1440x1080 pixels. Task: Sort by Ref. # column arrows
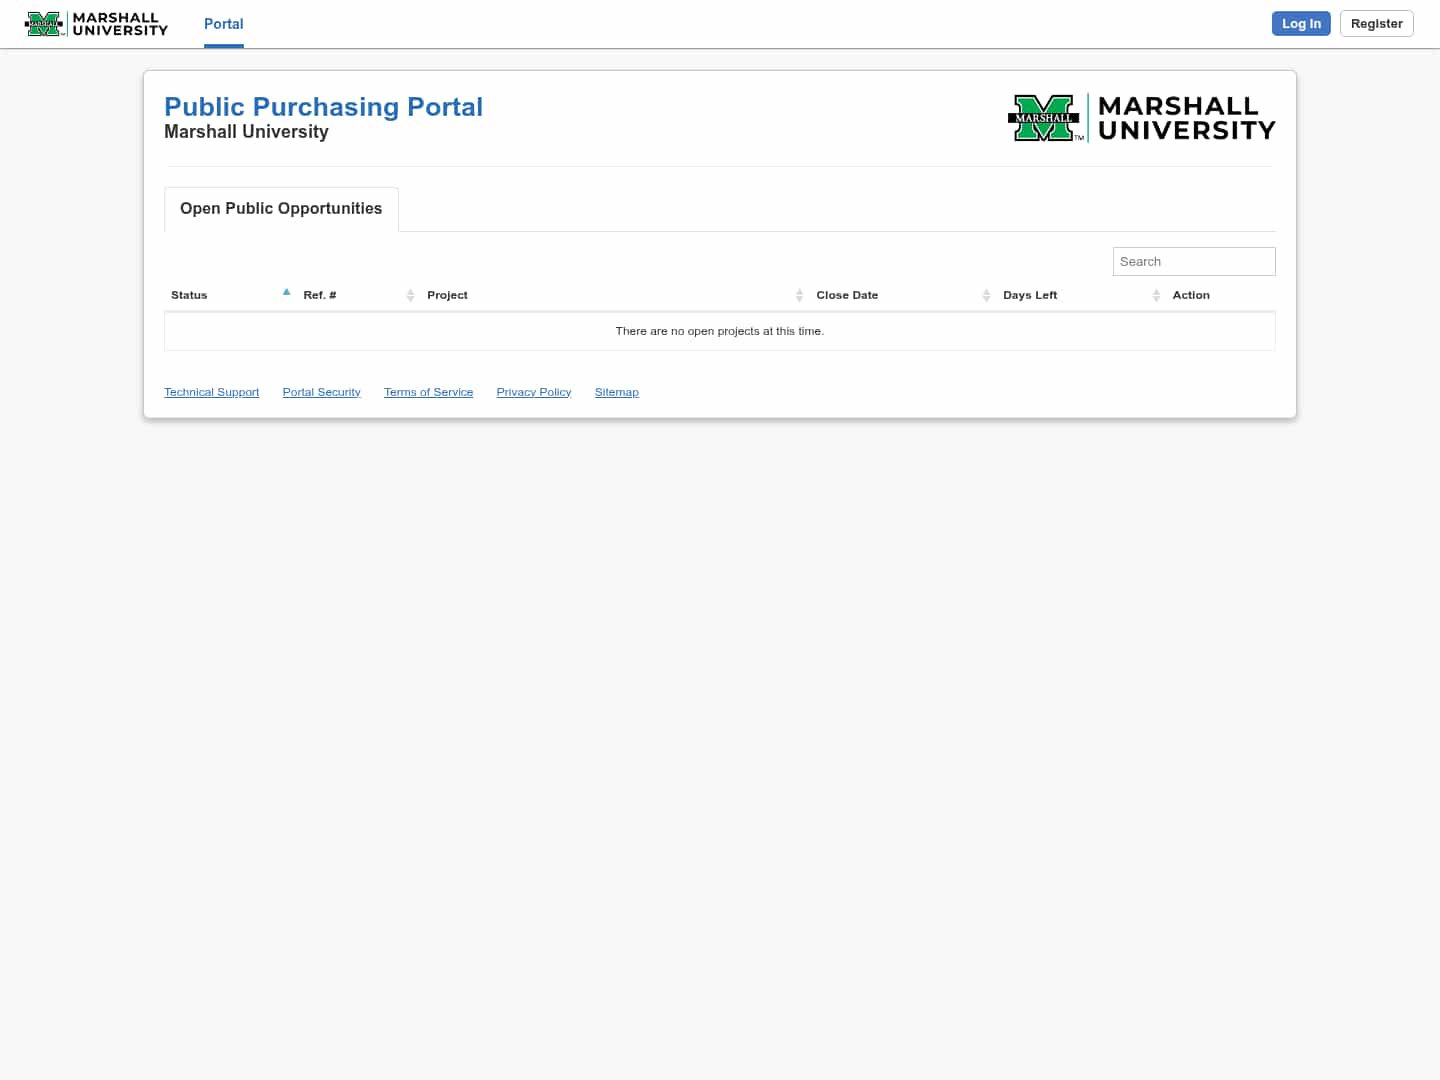pos(410,295)
